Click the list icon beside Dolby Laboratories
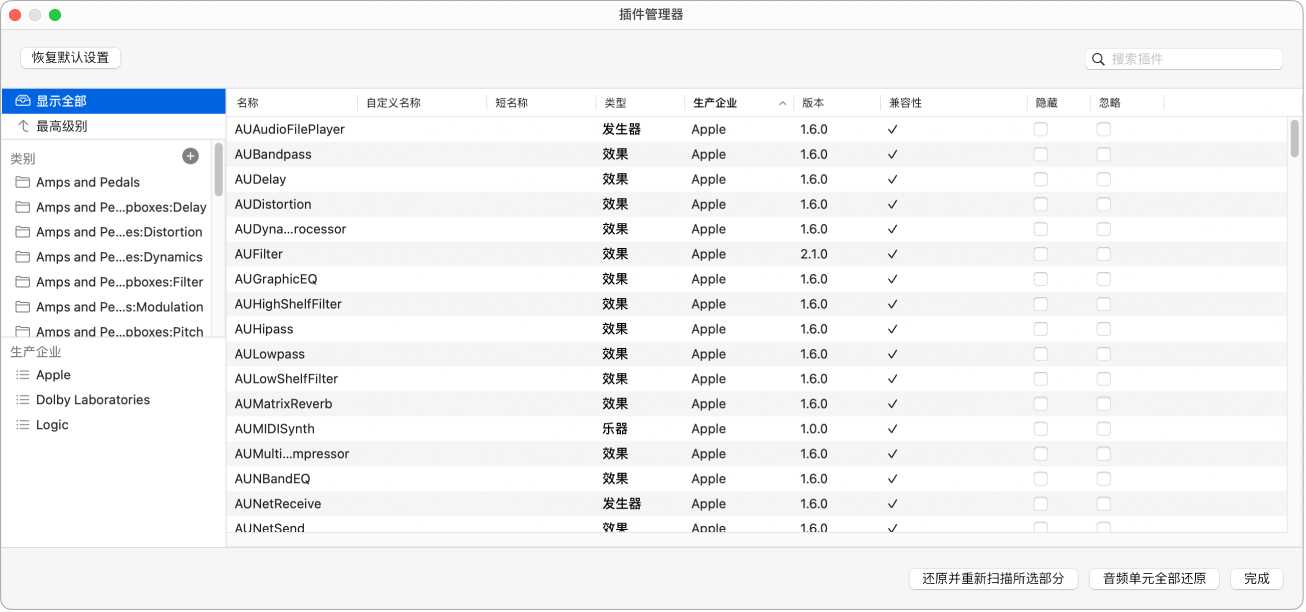Viewport: 1306px width, 612px height. click(x=22, y=400)
